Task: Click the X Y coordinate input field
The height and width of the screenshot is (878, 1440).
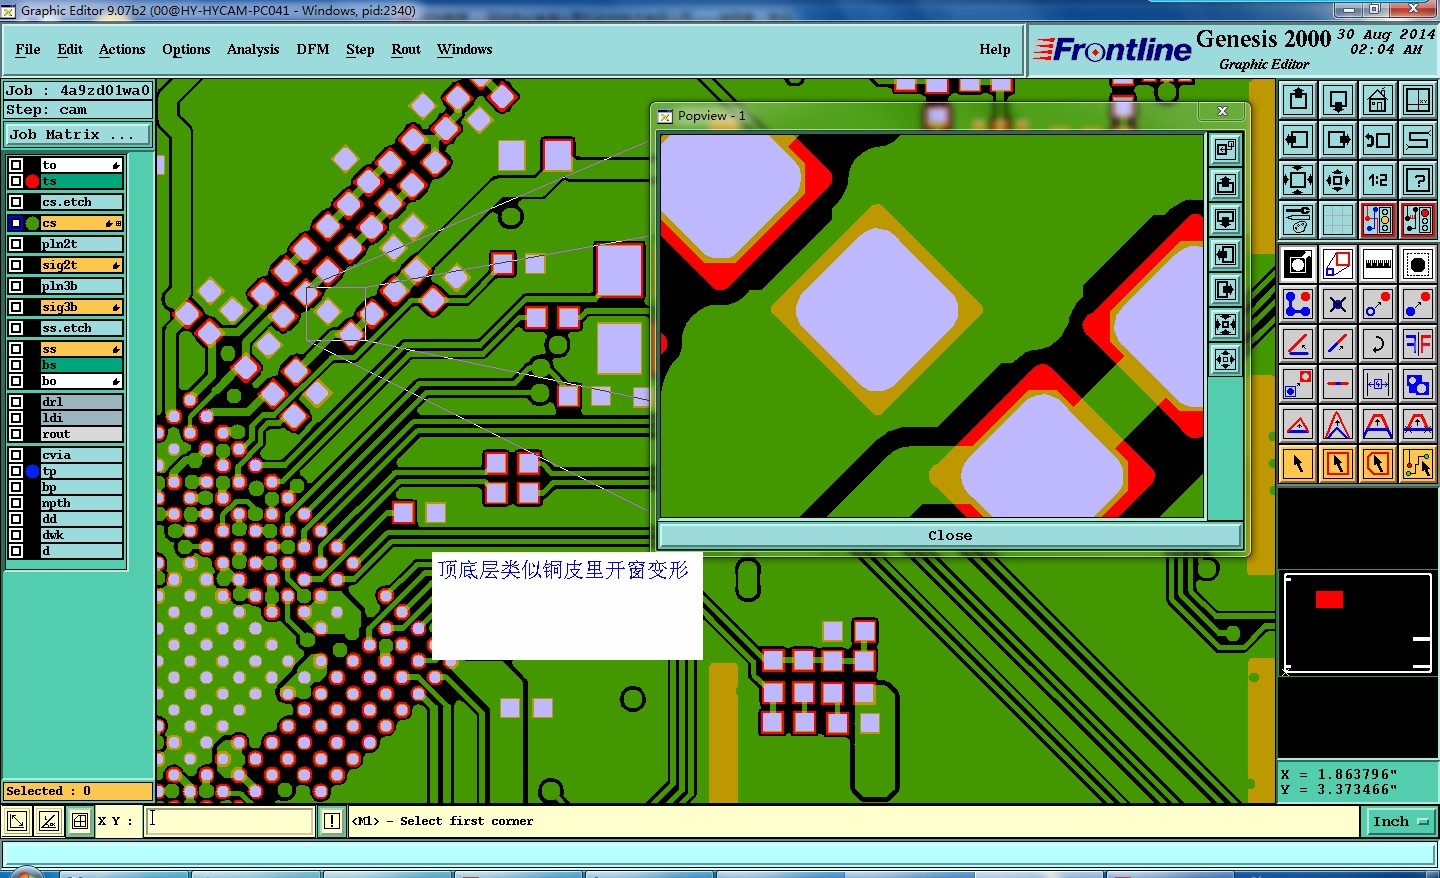Action: (230, 821)
